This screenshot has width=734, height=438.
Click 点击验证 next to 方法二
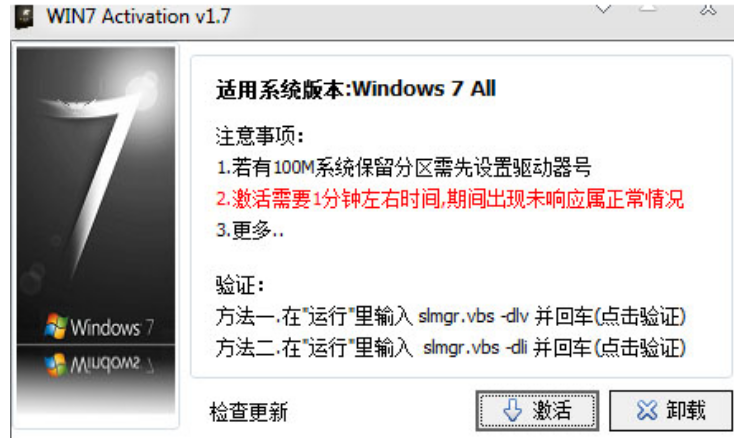pos(640,348)
